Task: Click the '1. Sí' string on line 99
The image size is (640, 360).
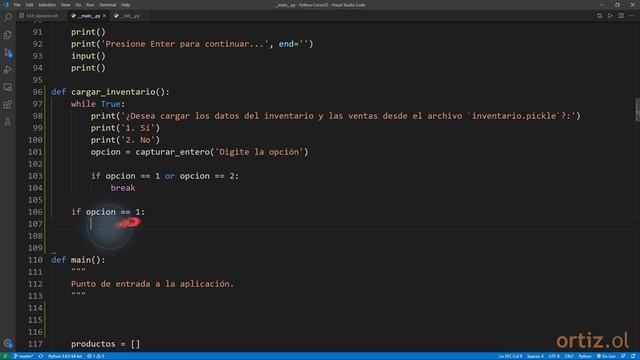Action: pyautogui.click(x=138, y=128)
